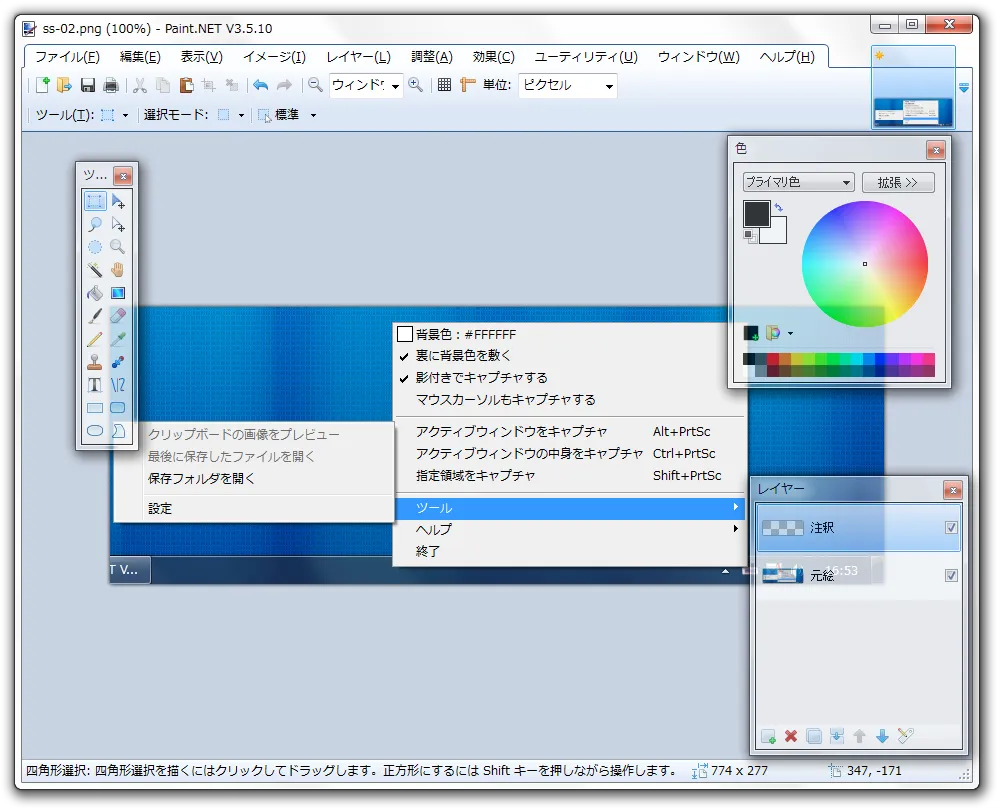Select the Gradient tool
Image resolution: width=998 pixels, height=808 pixels.
(x=120, y=293)
